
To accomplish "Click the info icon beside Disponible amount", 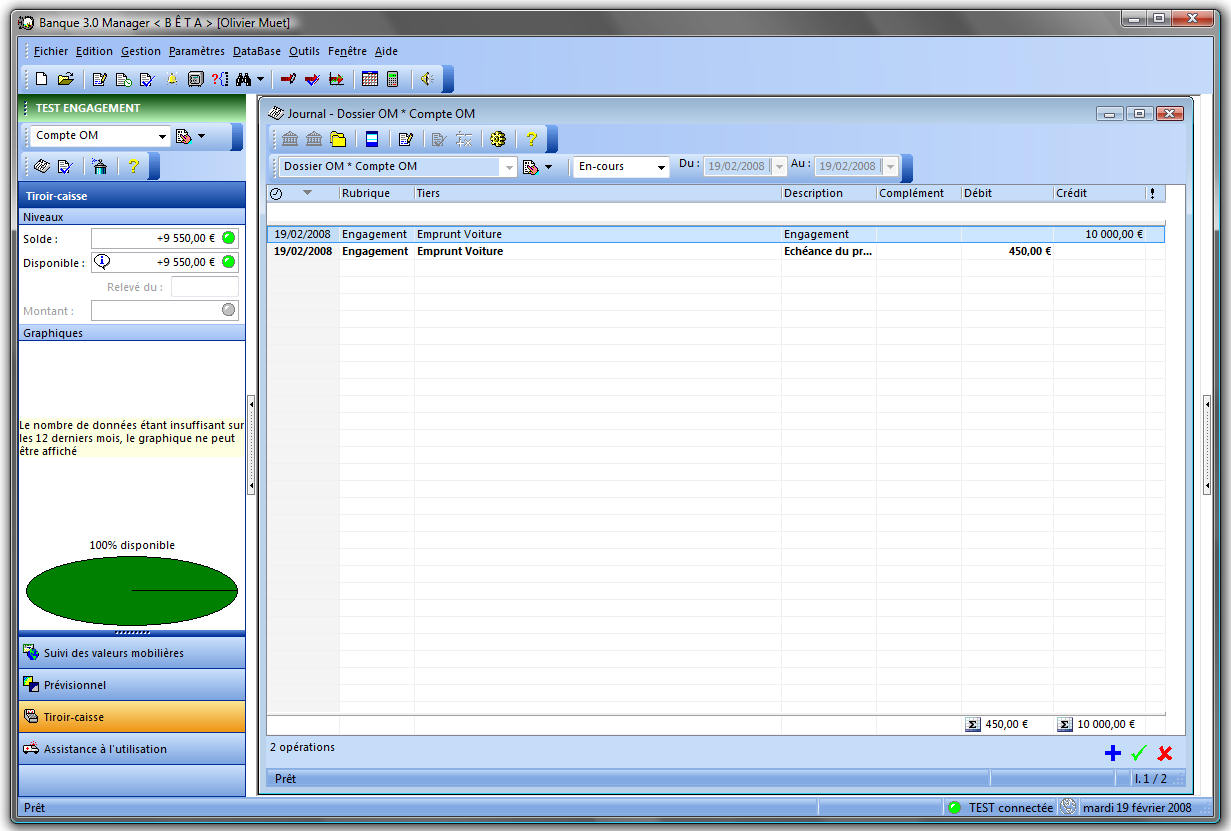I will [x=103, y=262].
